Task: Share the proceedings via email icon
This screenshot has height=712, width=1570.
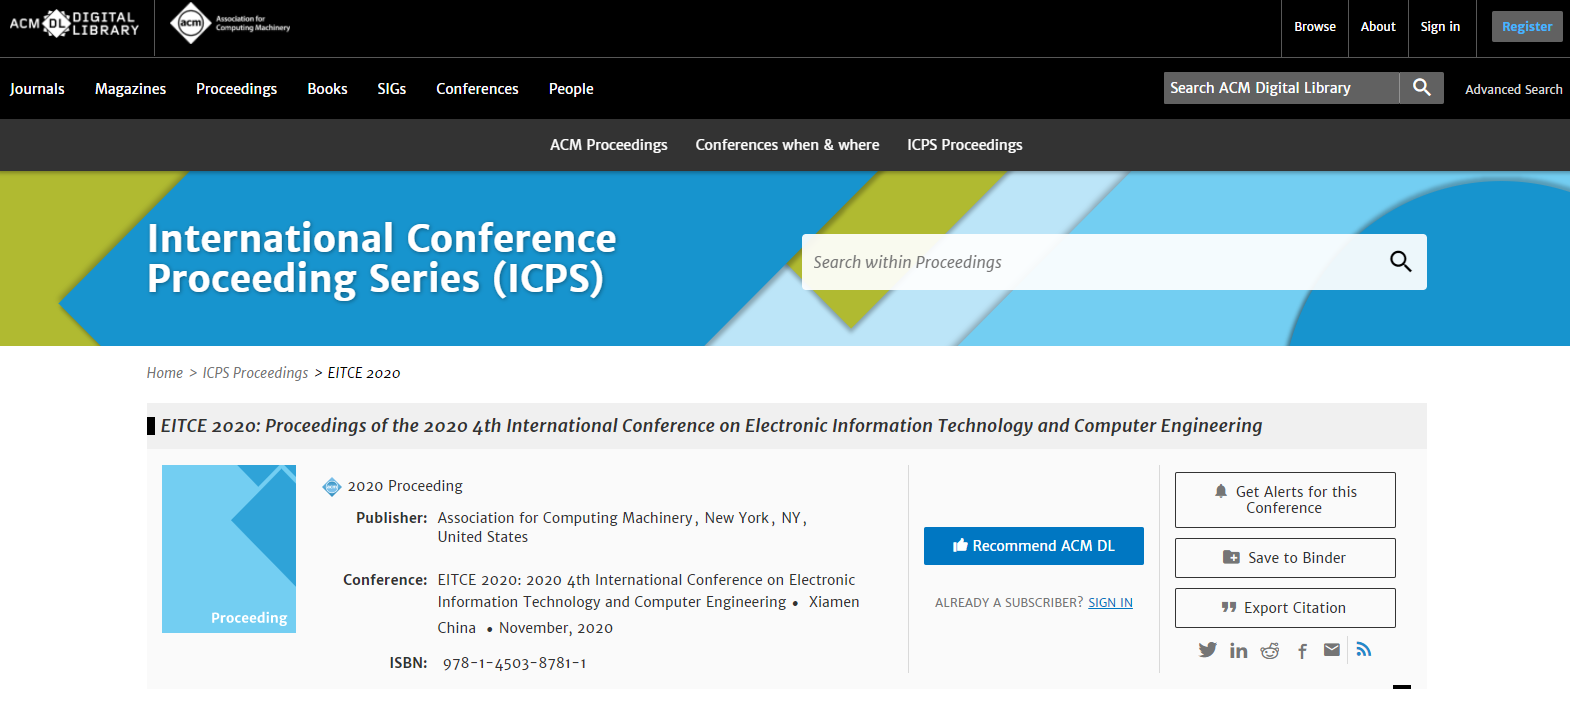Action: (x=1332, y=650)
